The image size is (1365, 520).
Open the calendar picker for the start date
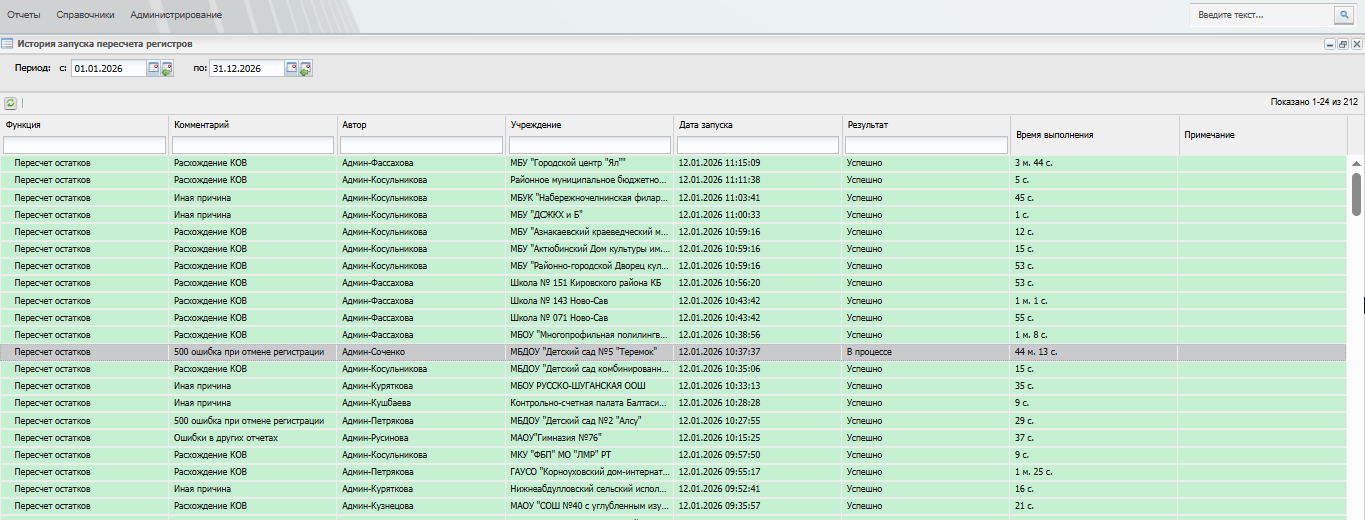coord(153,68)
